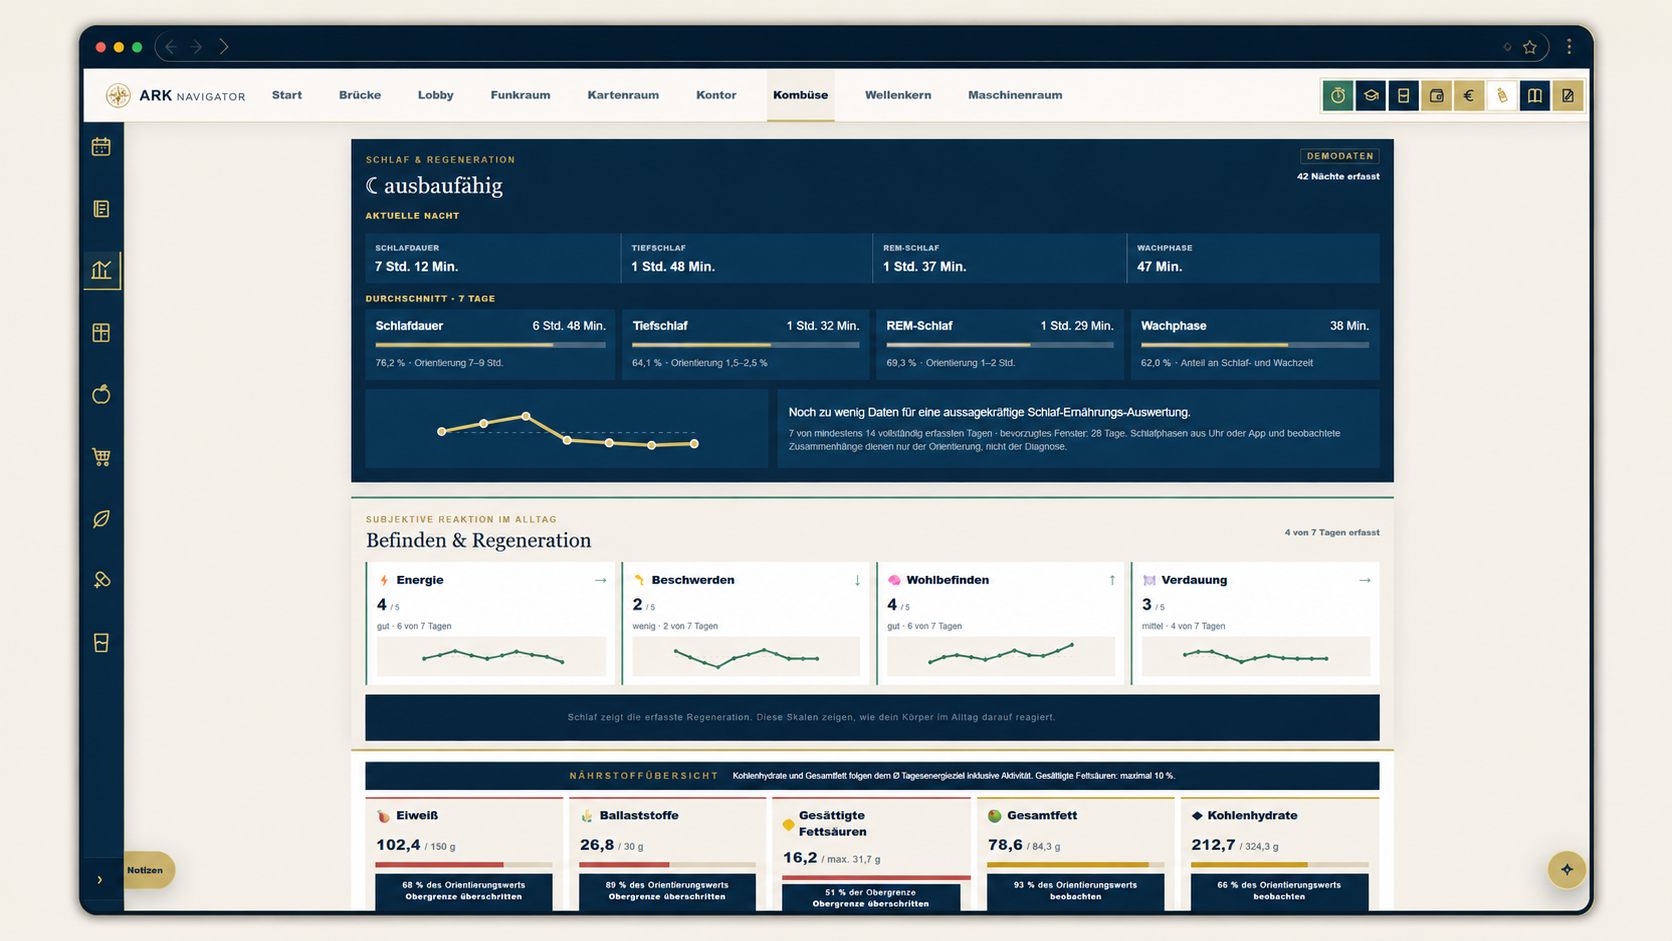Click the DEMODATEN badge
1672x941 pixels.
1340,156
